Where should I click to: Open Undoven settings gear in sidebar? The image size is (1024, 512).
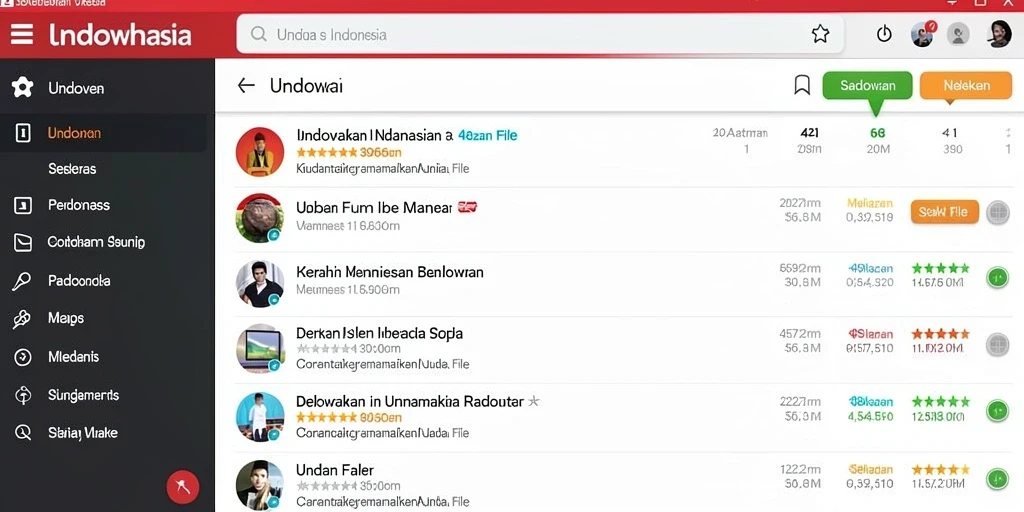click(x=22, y=88)
